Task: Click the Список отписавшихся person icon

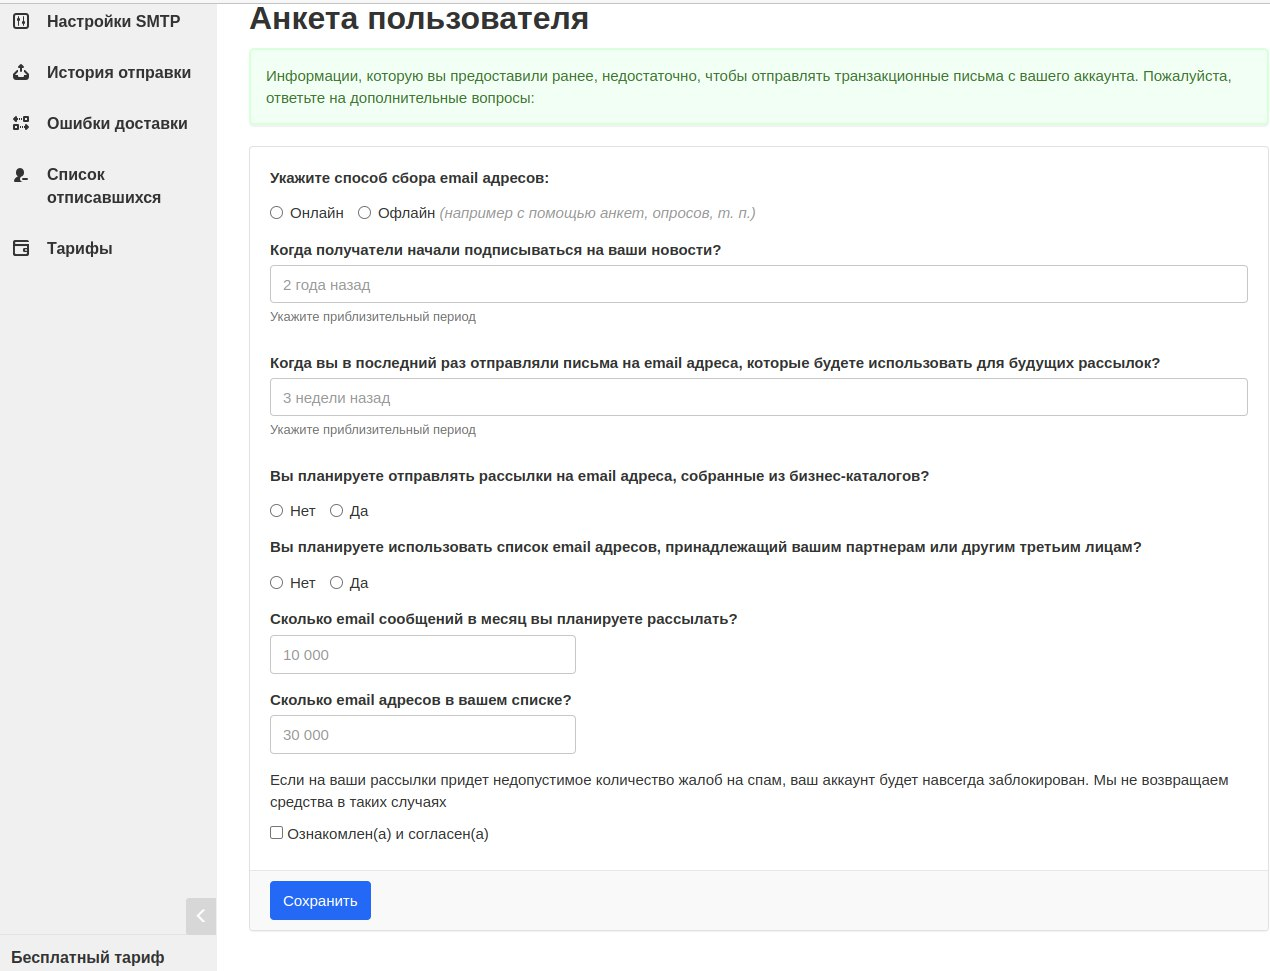Action: (21, 175)
